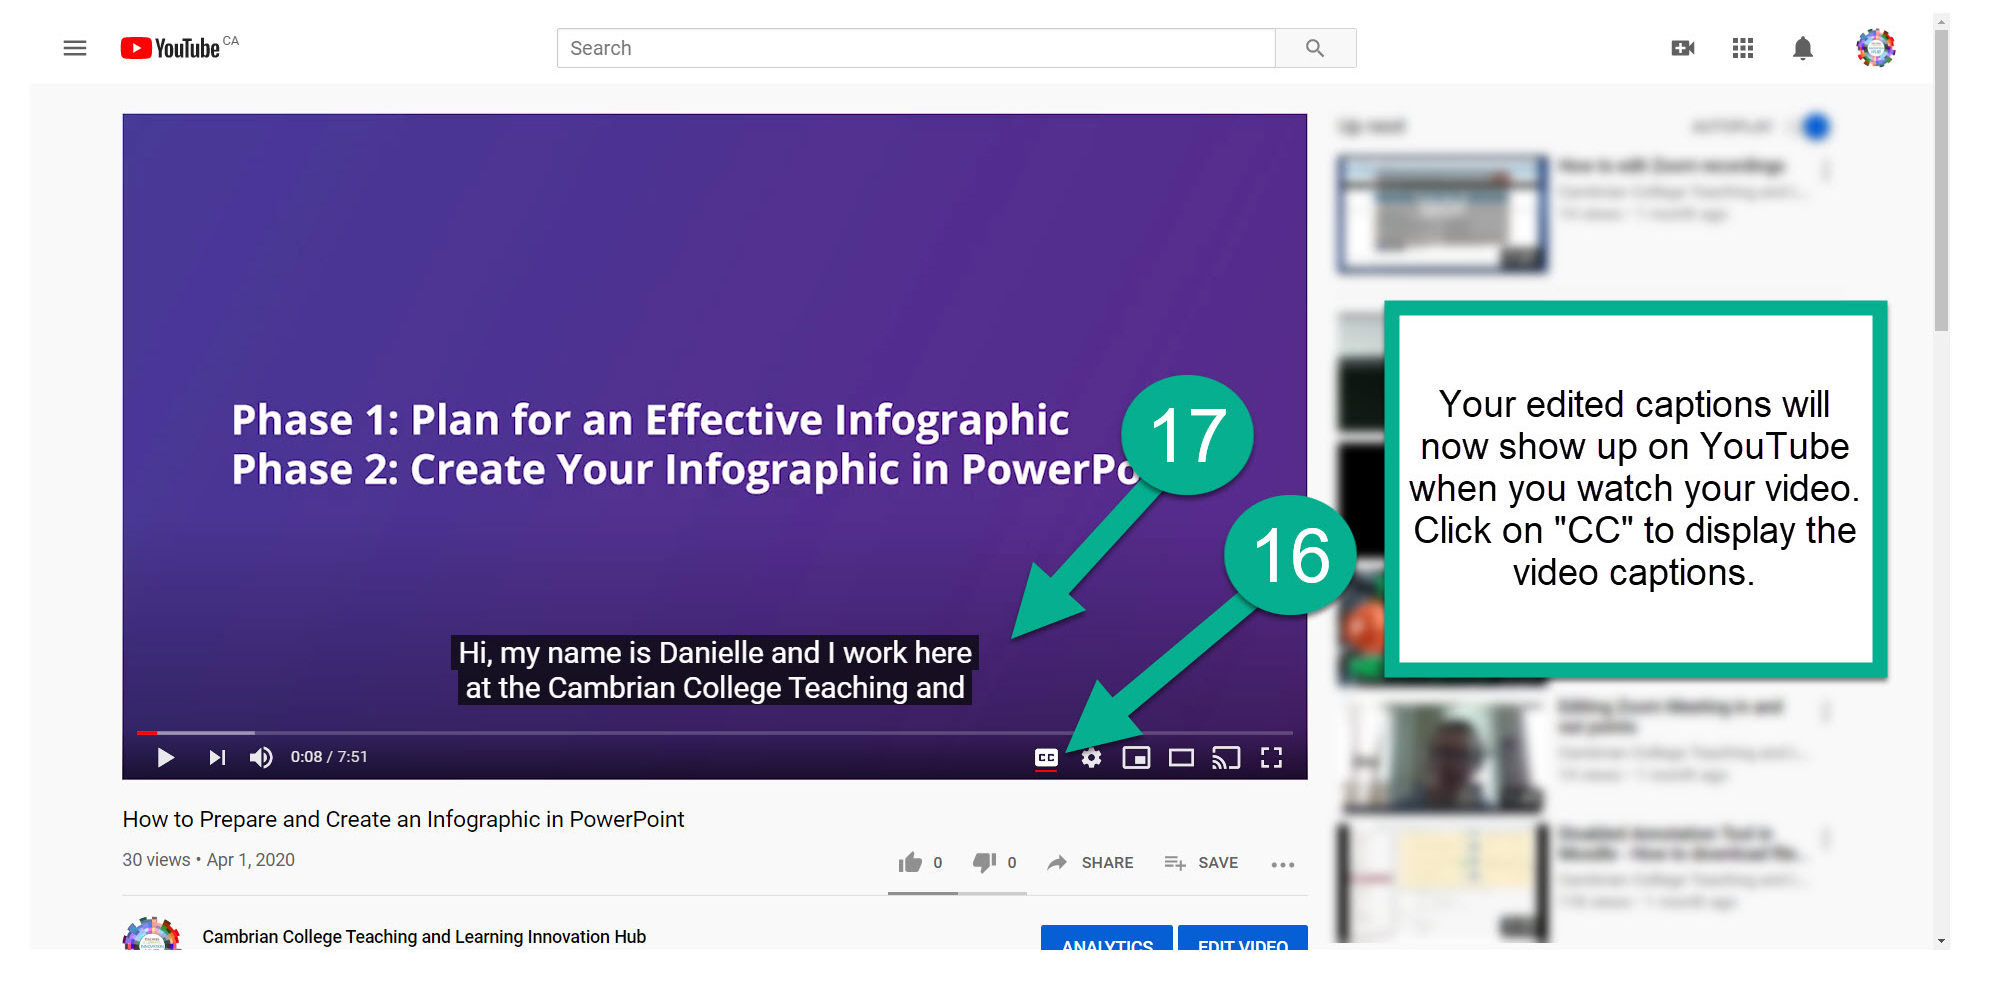Open the more actions ellipsis menu
The image size is (2000, 990).
click(x=1283, y=864)
